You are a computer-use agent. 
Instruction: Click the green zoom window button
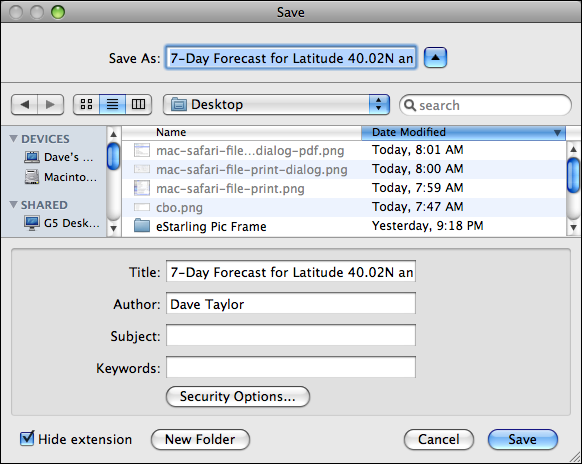coord(58,12)
